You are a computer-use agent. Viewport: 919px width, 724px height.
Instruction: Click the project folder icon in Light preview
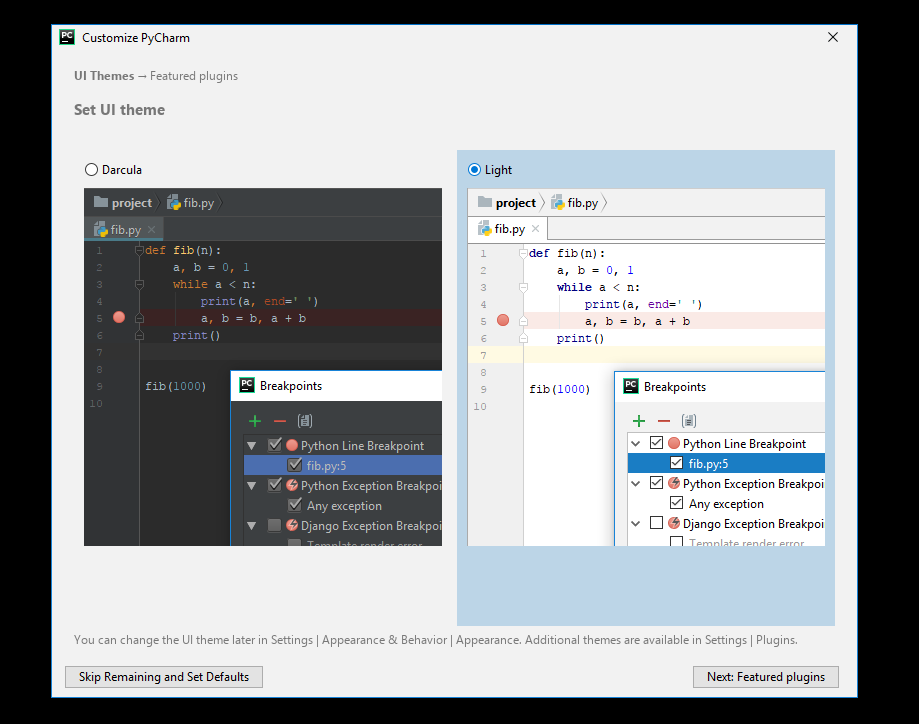click(x=485, y=202)
